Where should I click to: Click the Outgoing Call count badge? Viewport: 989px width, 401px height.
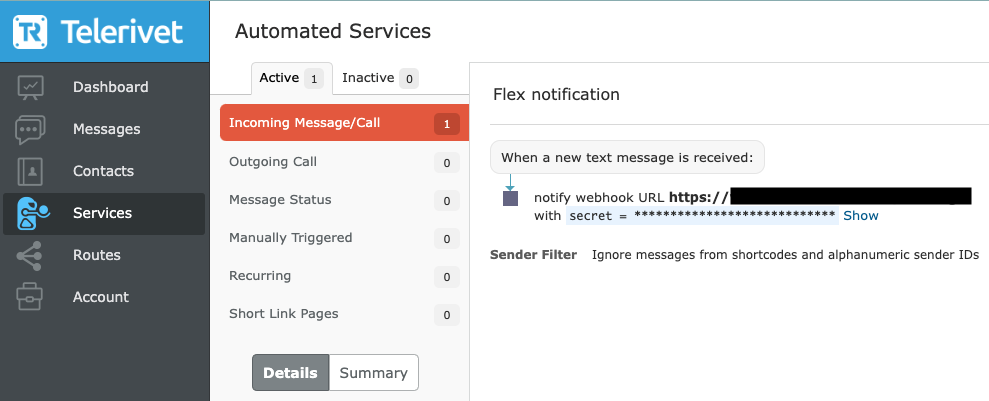447,163
